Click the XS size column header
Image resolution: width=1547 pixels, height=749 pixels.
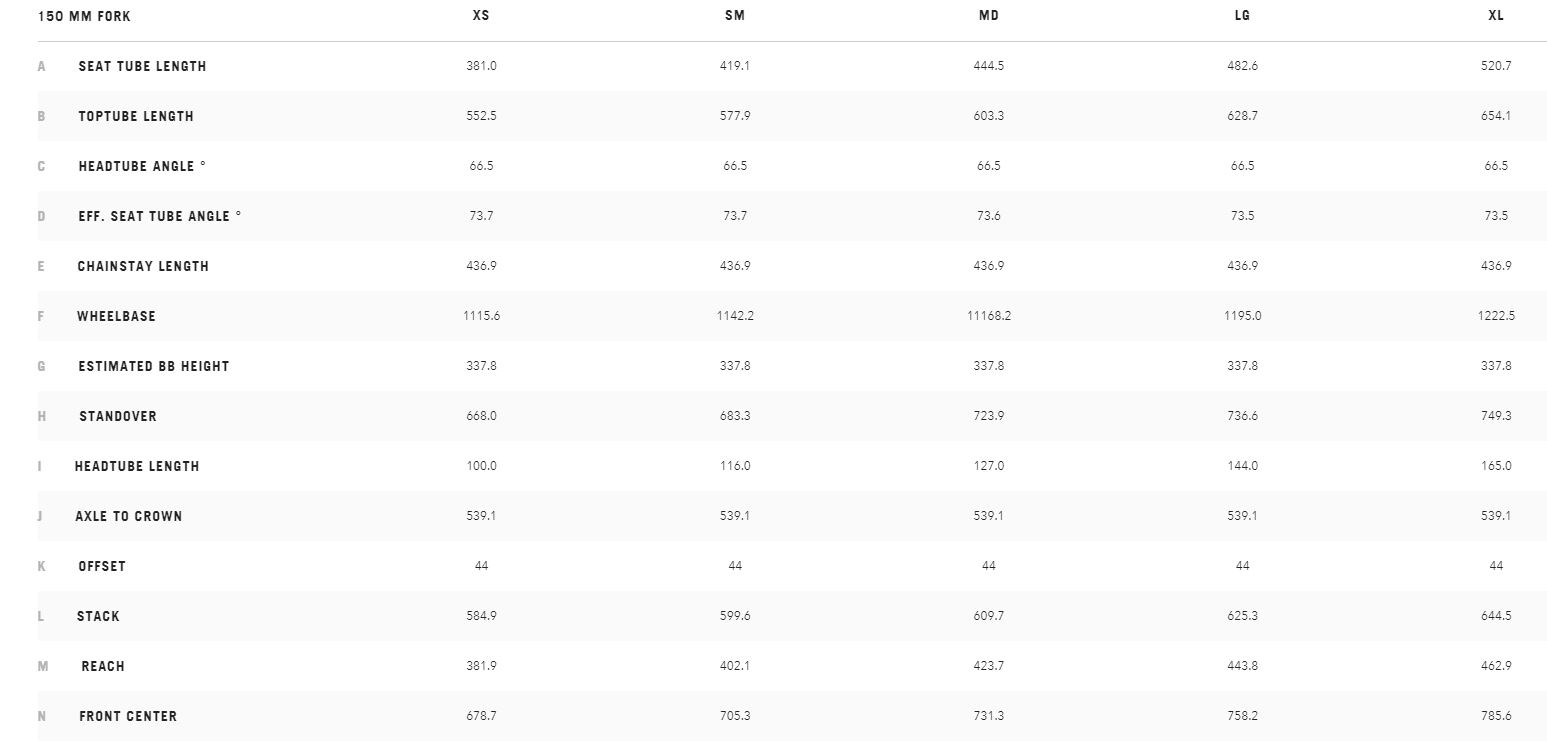tap(481, 16)
